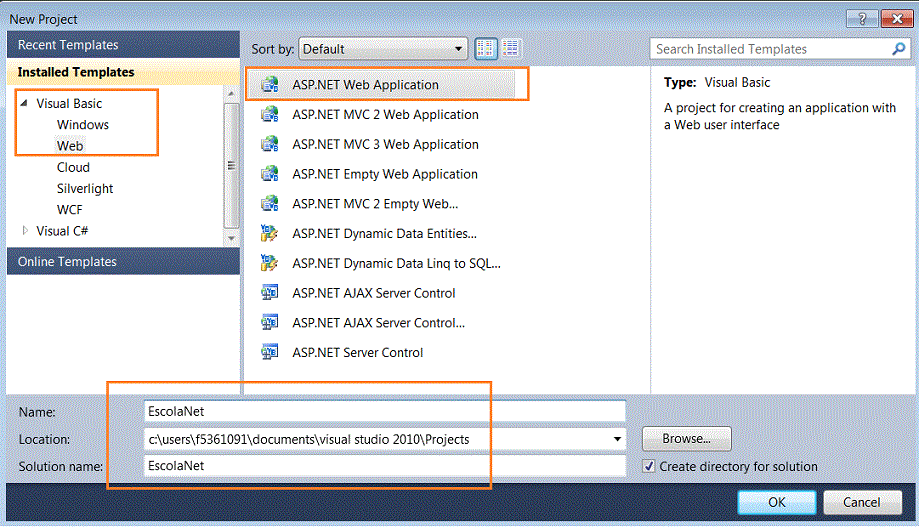
Task: Select the Visual Basic tree label
Action: point(69,104)
